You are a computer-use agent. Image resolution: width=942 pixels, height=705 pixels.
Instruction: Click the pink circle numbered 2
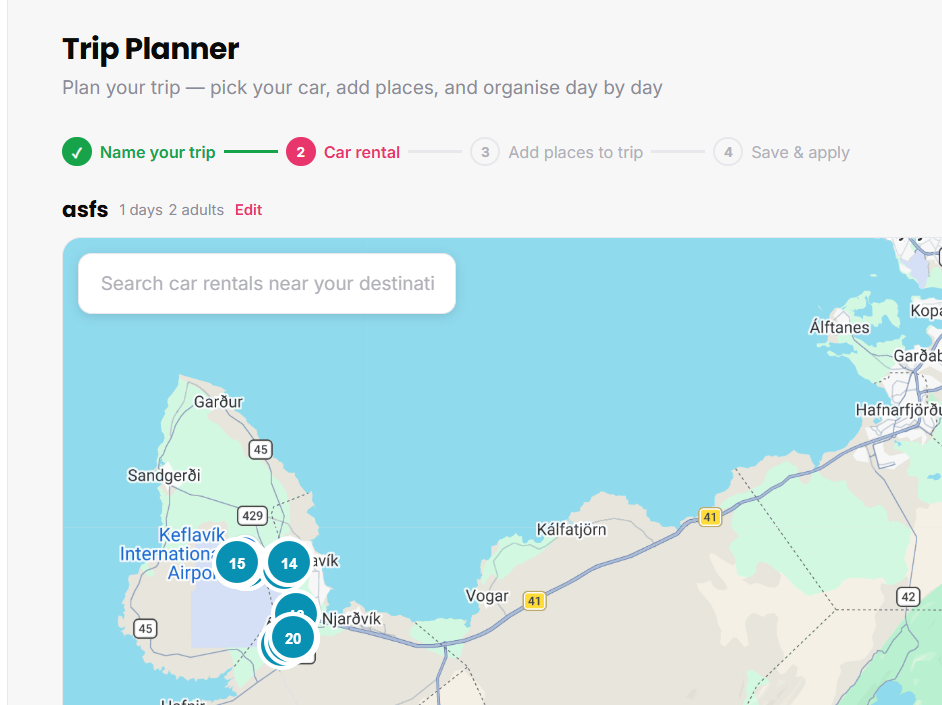(x=301, y=152)
